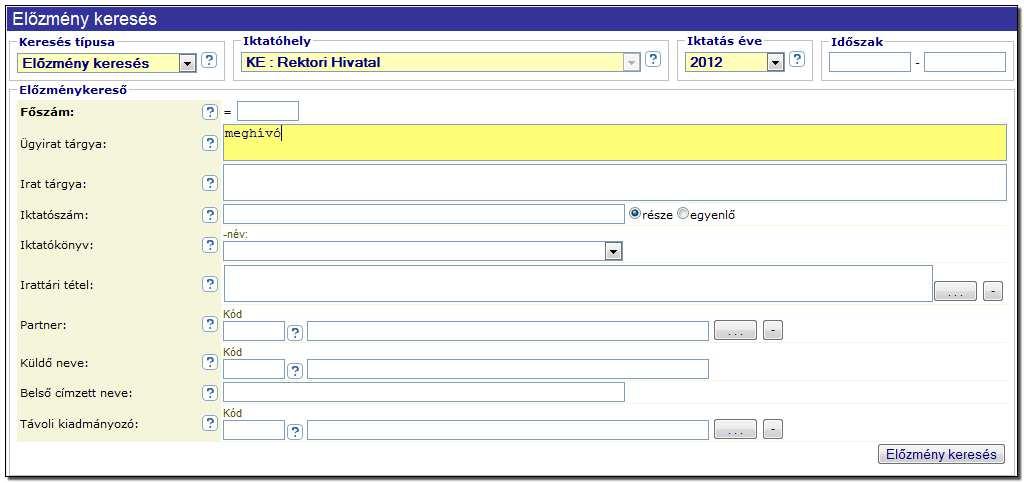Show help for Iktatókönyv field
Viewport: 1024px width, 483px height.
point(210,245)
